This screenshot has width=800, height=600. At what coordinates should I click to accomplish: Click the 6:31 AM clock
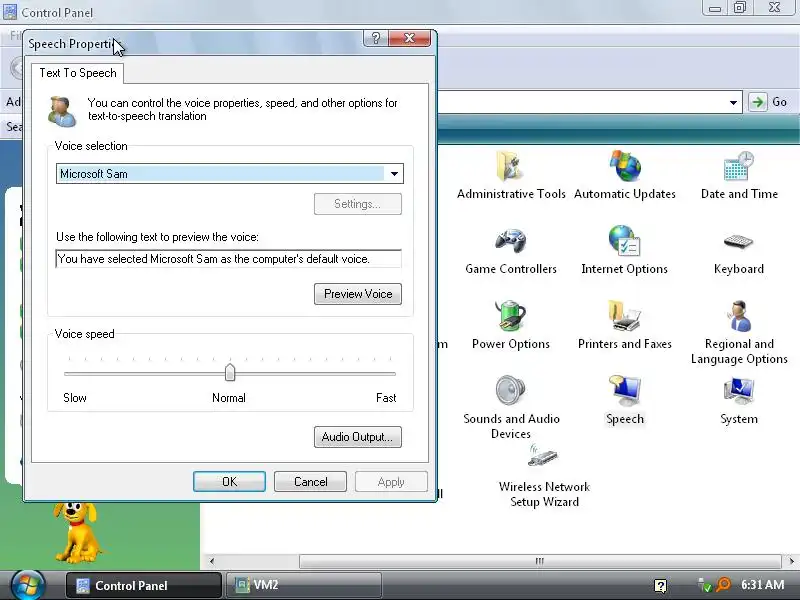coord(762,585)
